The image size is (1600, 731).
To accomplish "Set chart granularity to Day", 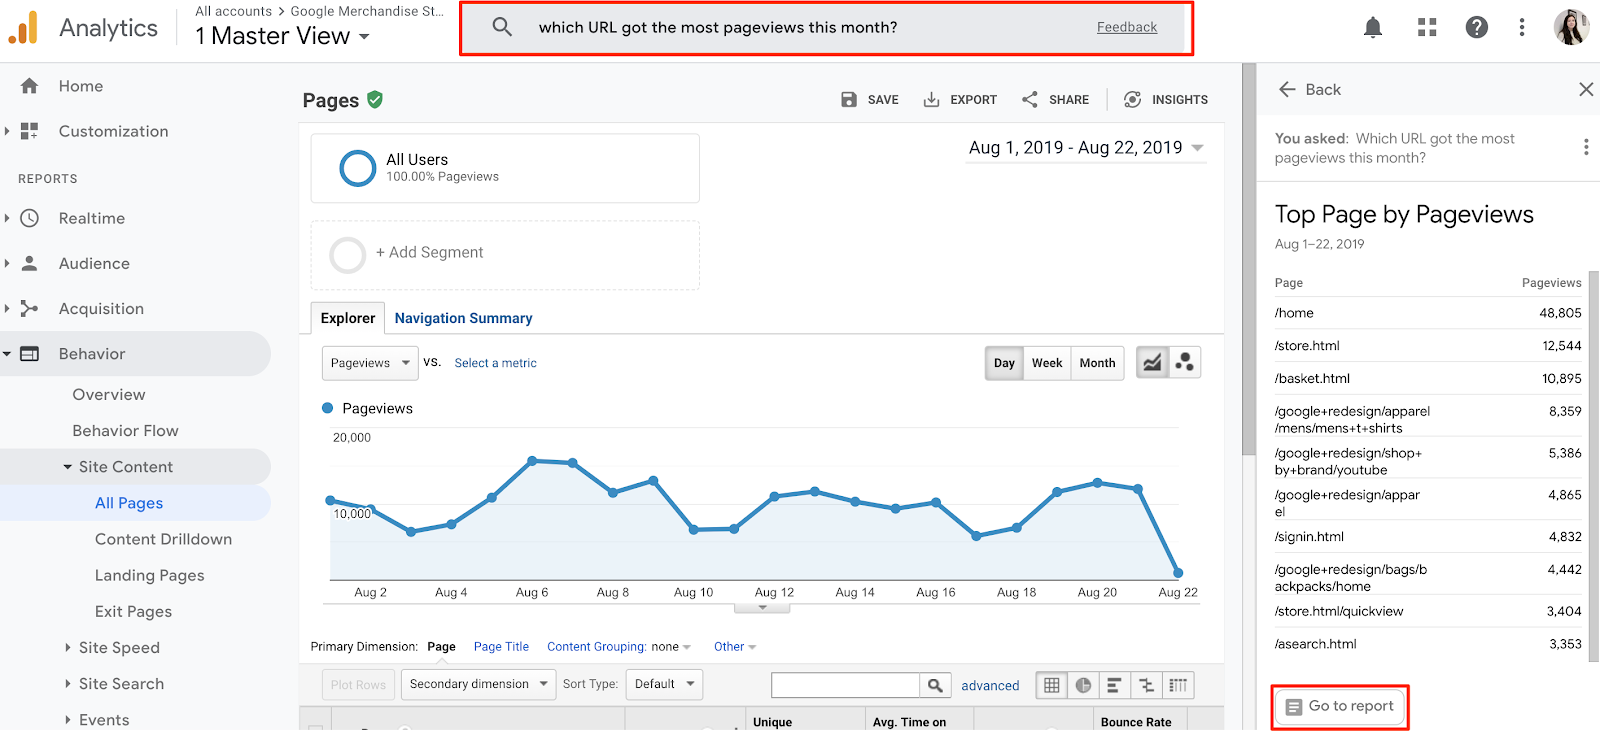I will [x=1004, y=363].
